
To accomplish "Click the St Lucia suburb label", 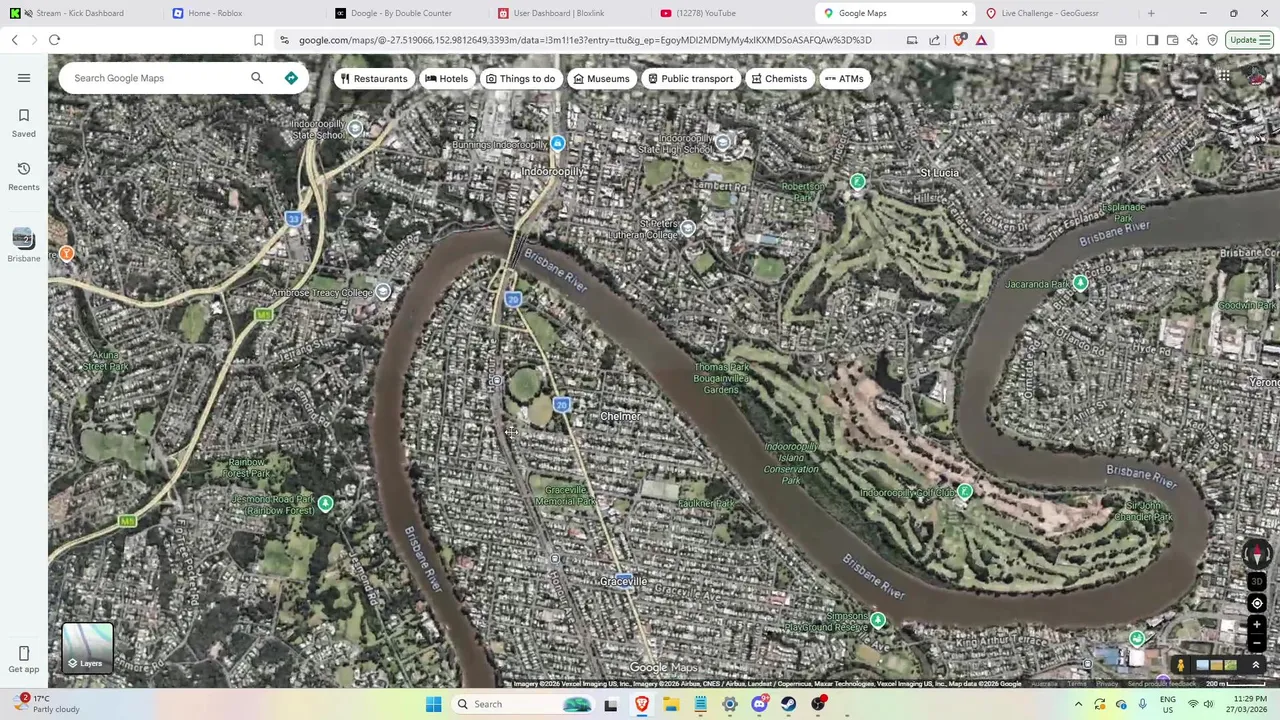I will (939, 173).
